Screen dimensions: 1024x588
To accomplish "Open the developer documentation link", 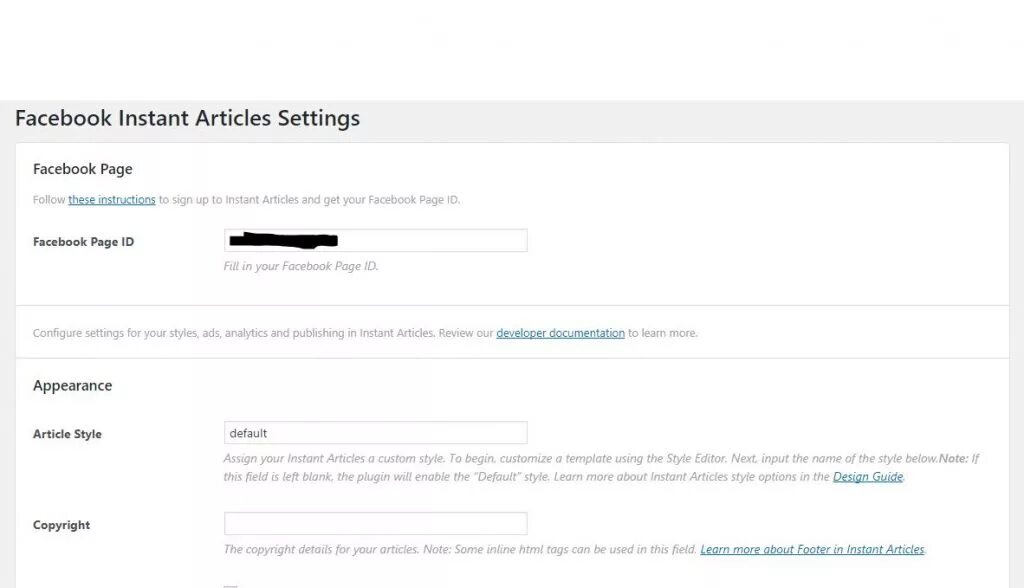I will pyautogui.click(x=560, y=333).
